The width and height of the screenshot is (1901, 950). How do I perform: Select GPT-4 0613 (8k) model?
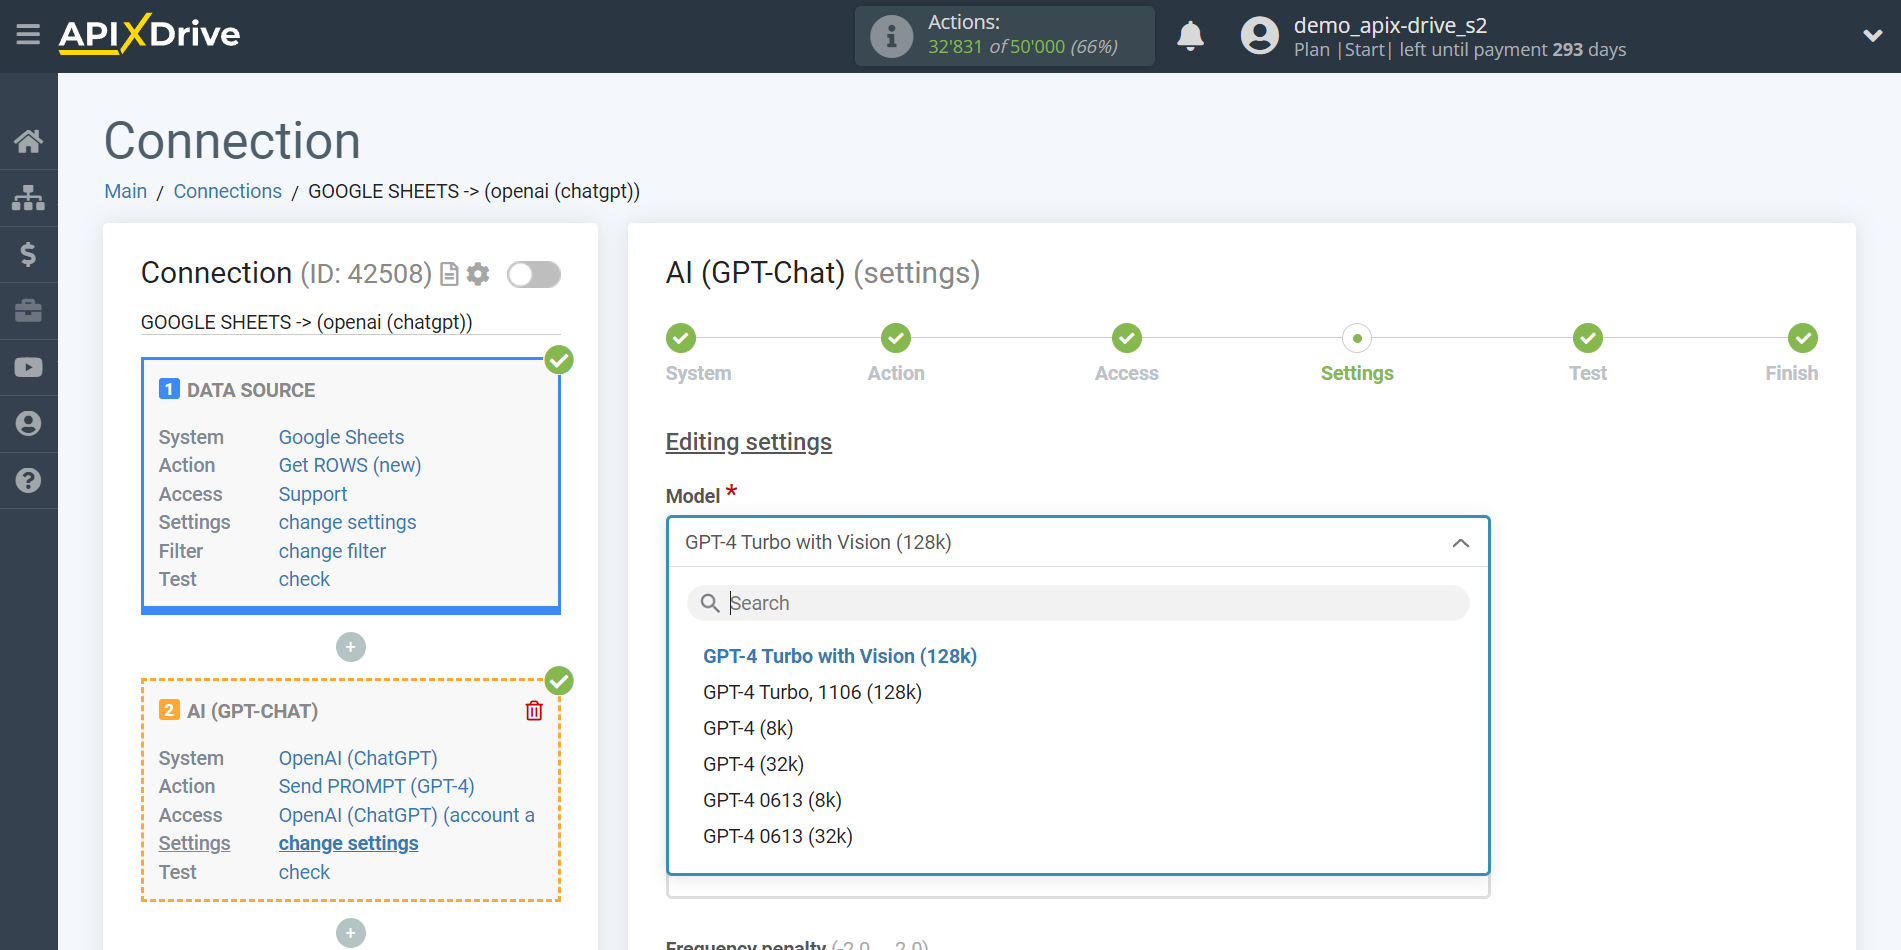click(772, 800)
